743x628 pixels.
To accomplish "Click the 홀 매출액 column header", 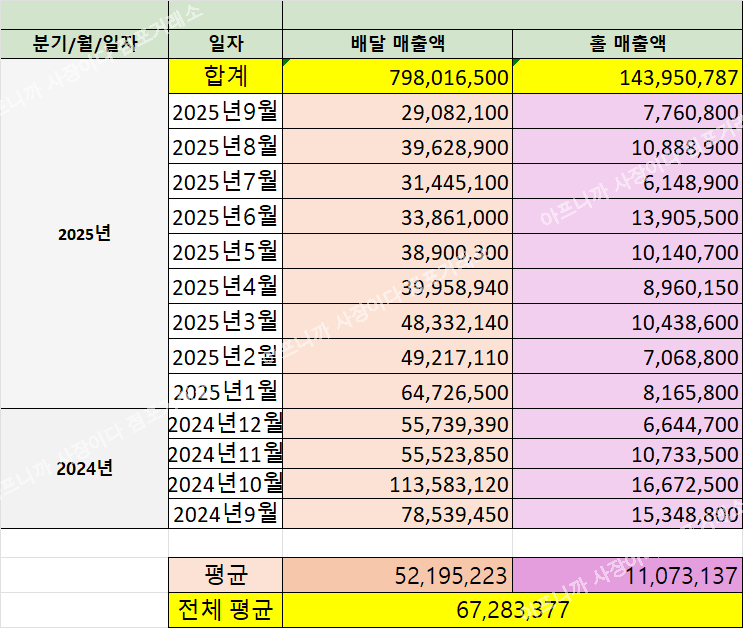I will [627, 44].
